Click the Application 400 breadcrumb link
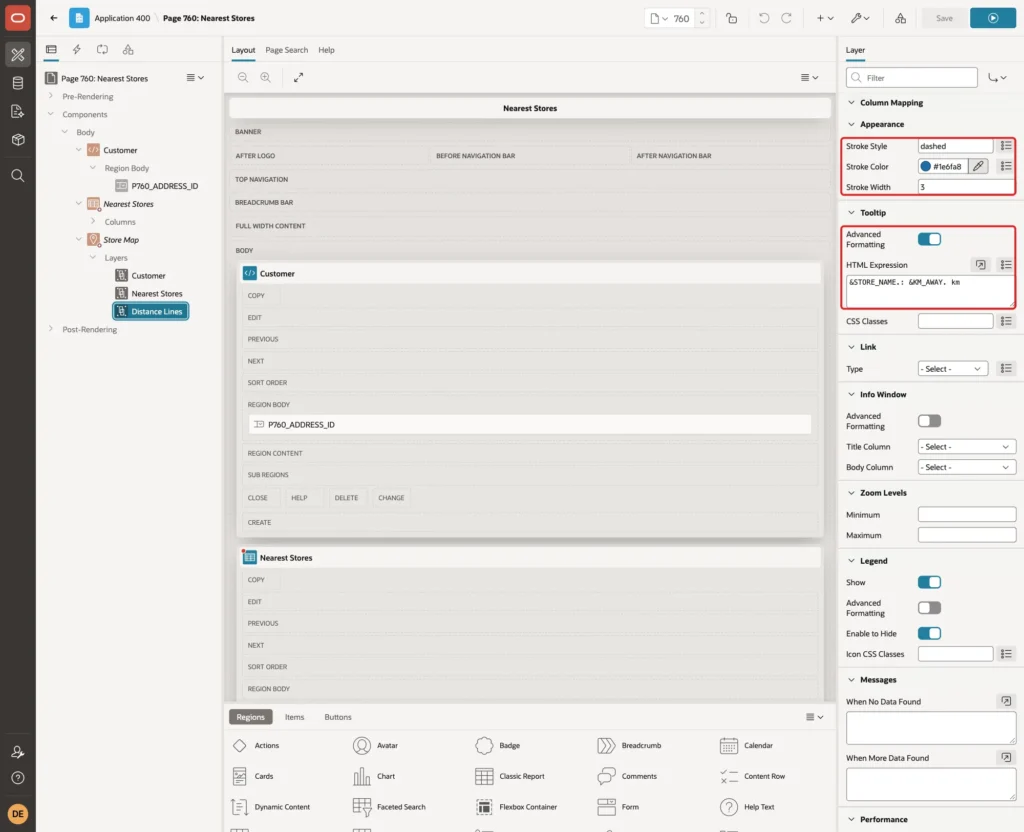 (122, 18)
